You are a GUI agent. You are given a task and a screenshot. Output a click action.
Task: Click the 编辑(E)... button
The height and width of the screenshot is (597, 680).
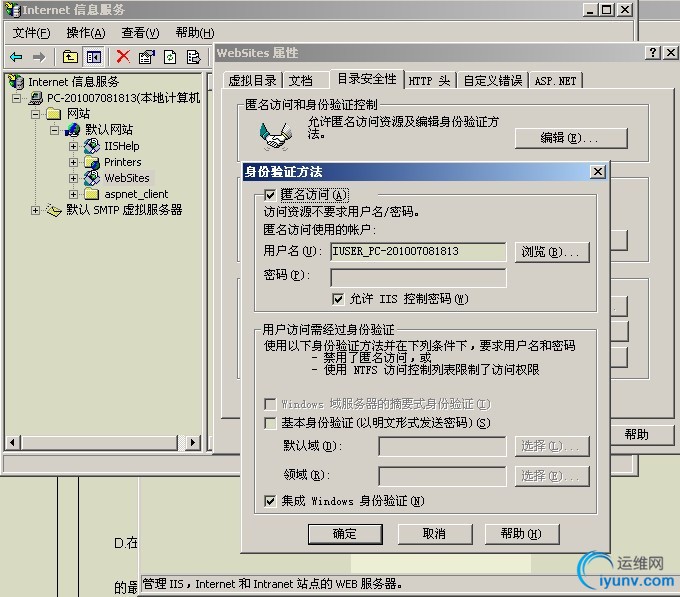coord(571,138)
